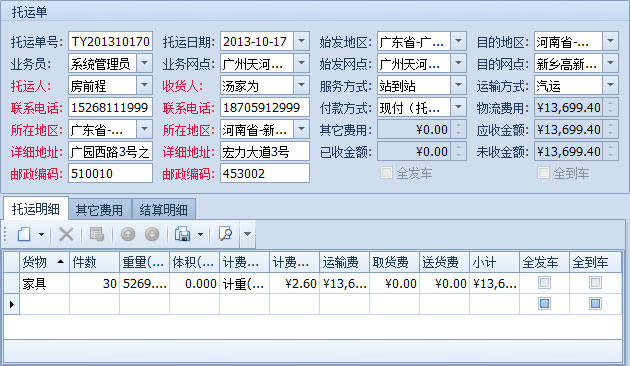The height and width of the screenshot is (366, 630).
Task: Click the 详细地址 field 宏力大道3号
Action: coord(265,152)
